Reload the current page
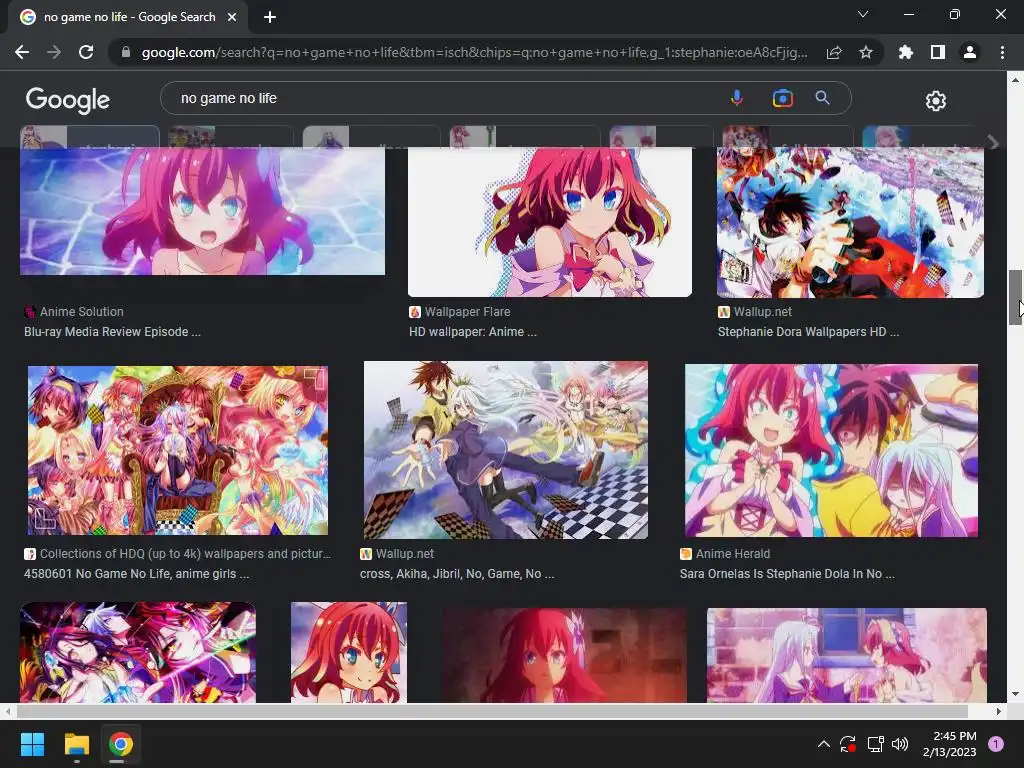 86,52
